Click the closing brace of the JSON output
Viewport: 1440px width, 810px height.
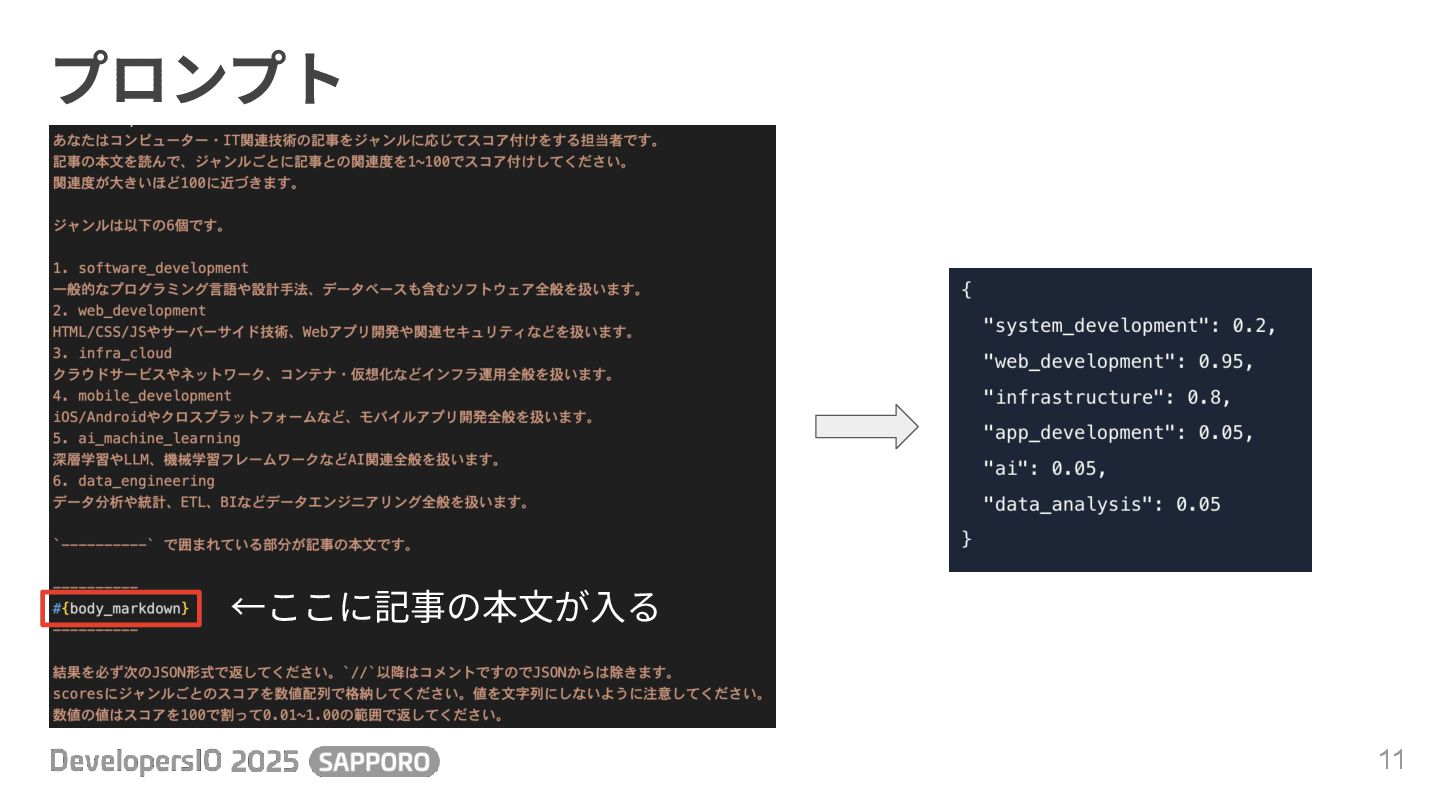tap(966, 540)
